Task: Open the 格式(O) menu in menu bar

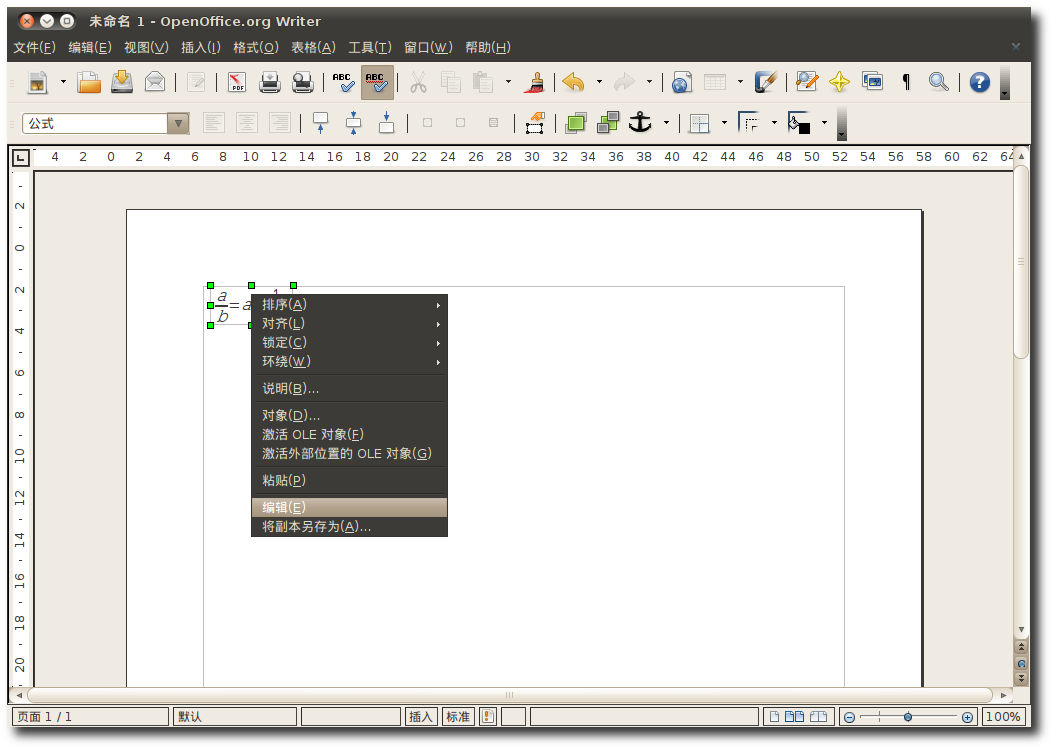Action: tap(255, 47)
